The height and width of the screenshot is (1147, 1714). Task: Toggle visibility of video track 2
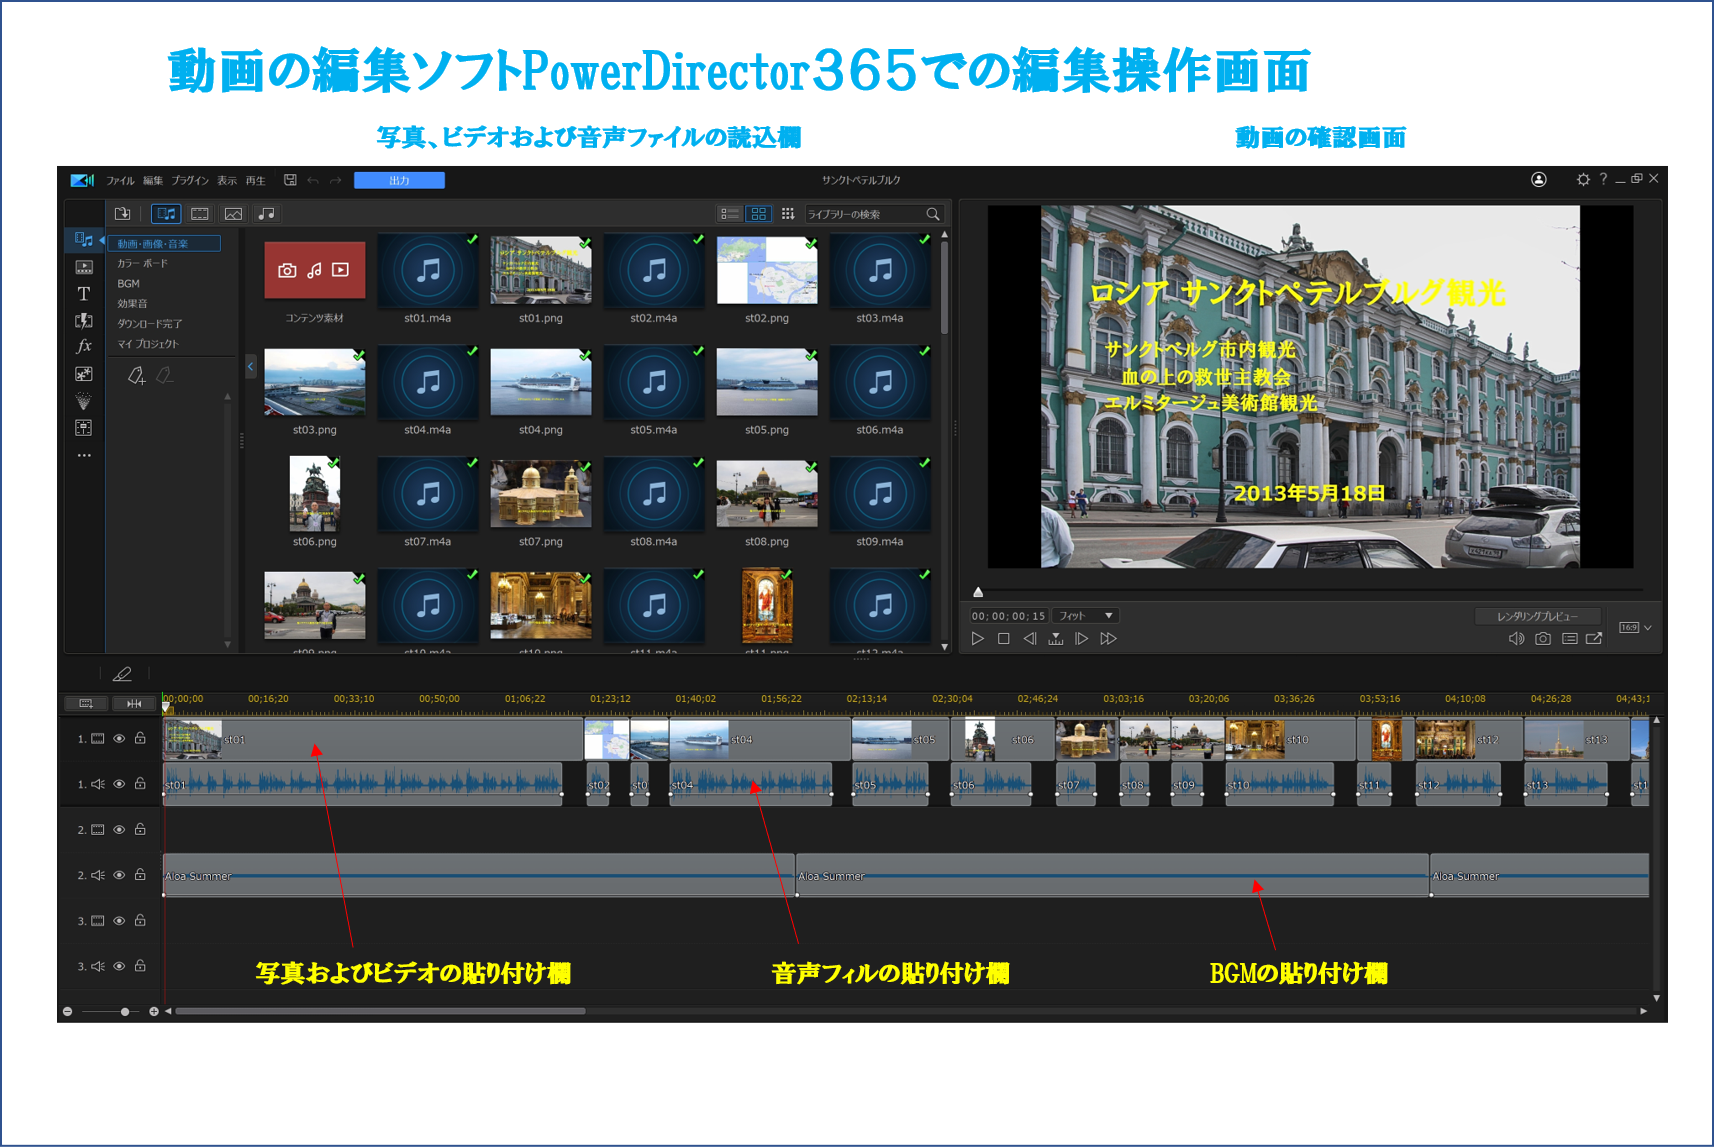pos(119,830)
